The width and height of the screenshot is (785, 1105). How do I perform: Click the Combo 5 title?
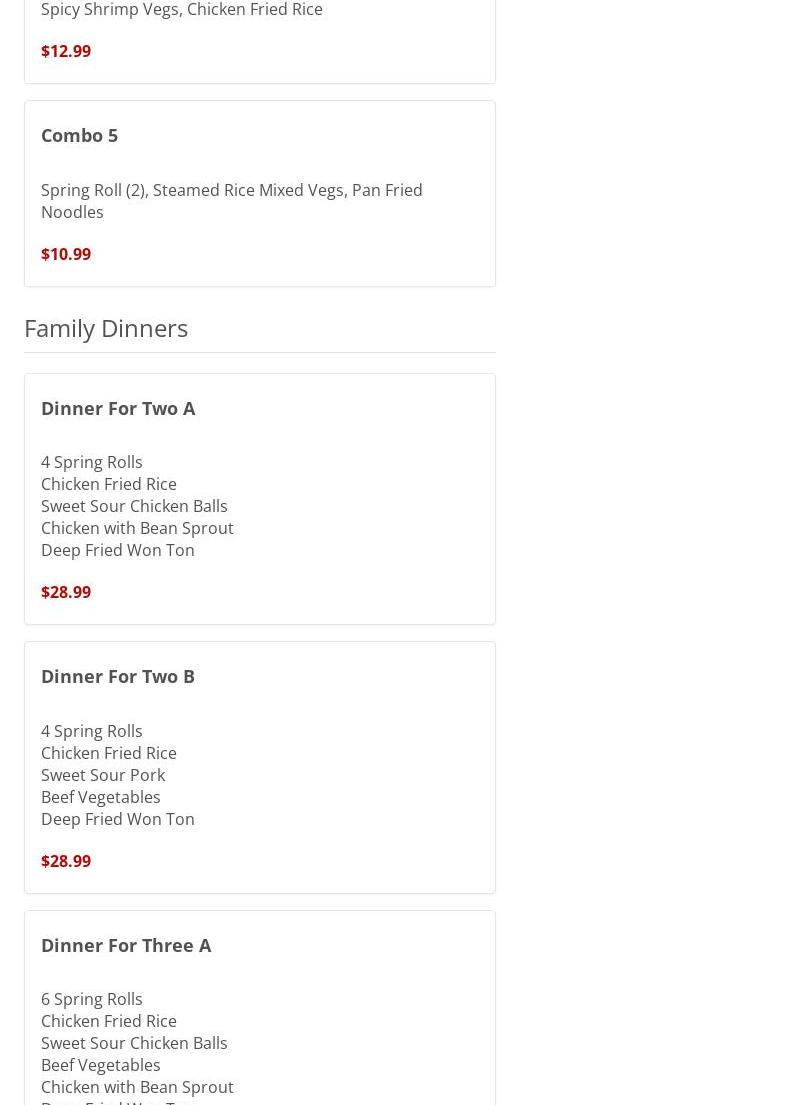(79, 135)
